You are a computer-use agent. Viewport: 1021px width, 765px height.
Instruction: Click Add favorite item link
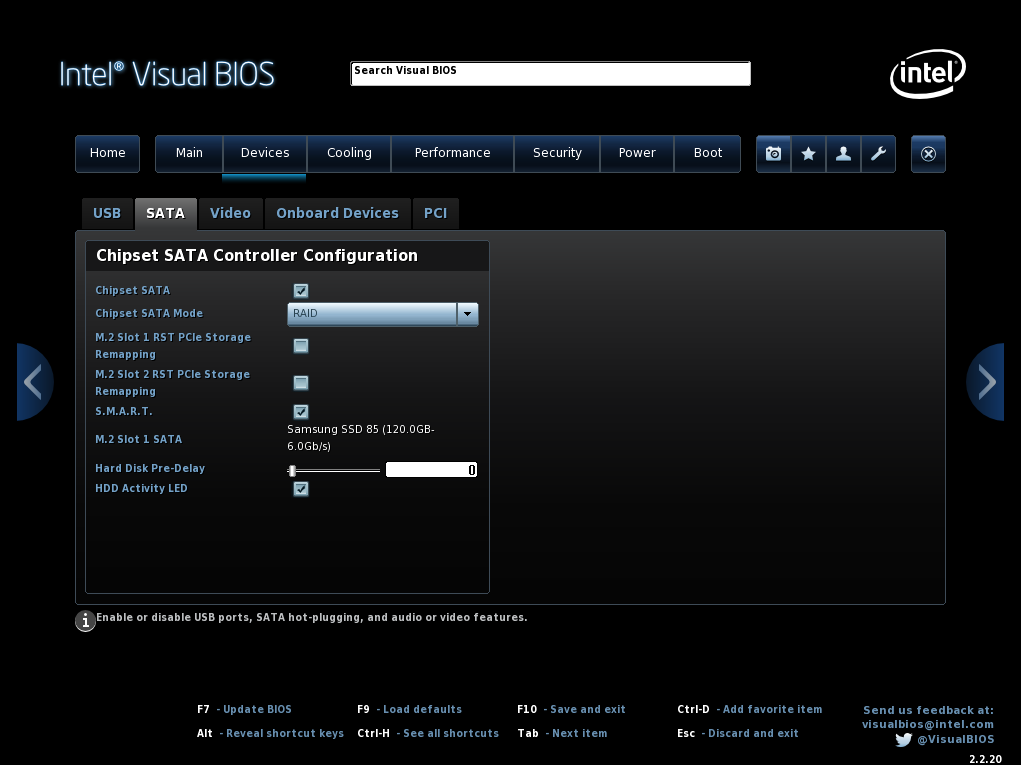(772, 709)
